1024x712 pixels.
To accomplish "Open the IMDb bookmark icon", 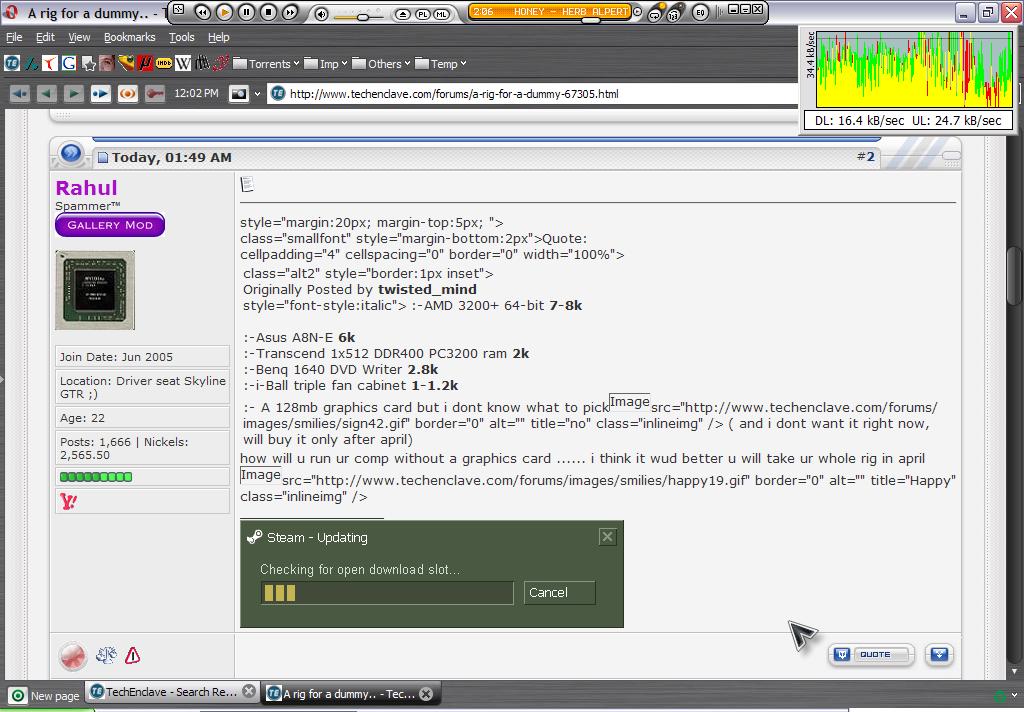I will click(x=164, y=63).
